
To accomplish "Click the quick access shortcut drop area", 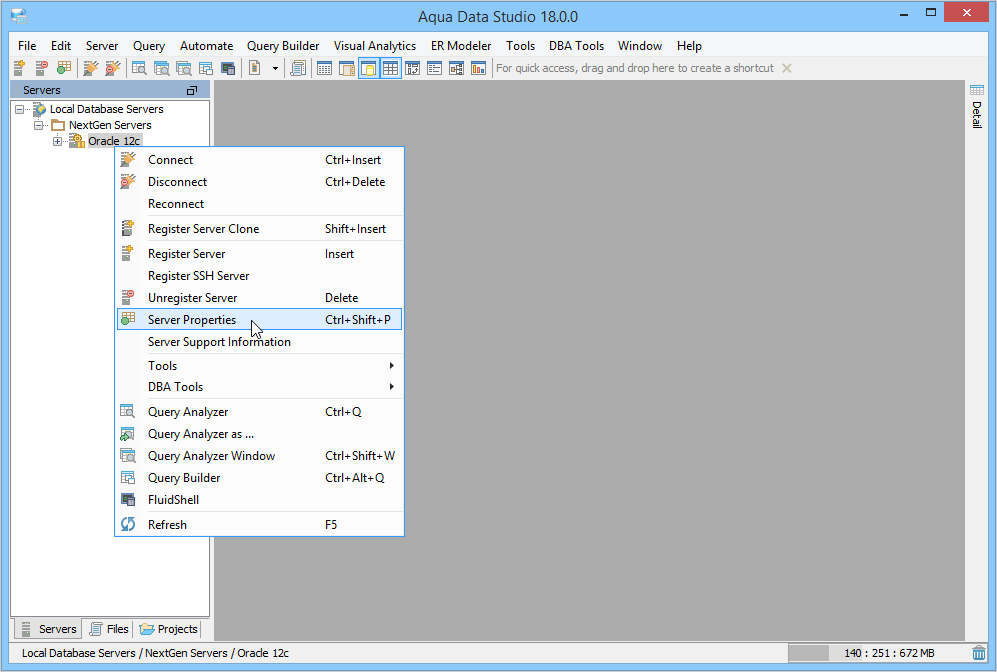I will click(635, 68).
